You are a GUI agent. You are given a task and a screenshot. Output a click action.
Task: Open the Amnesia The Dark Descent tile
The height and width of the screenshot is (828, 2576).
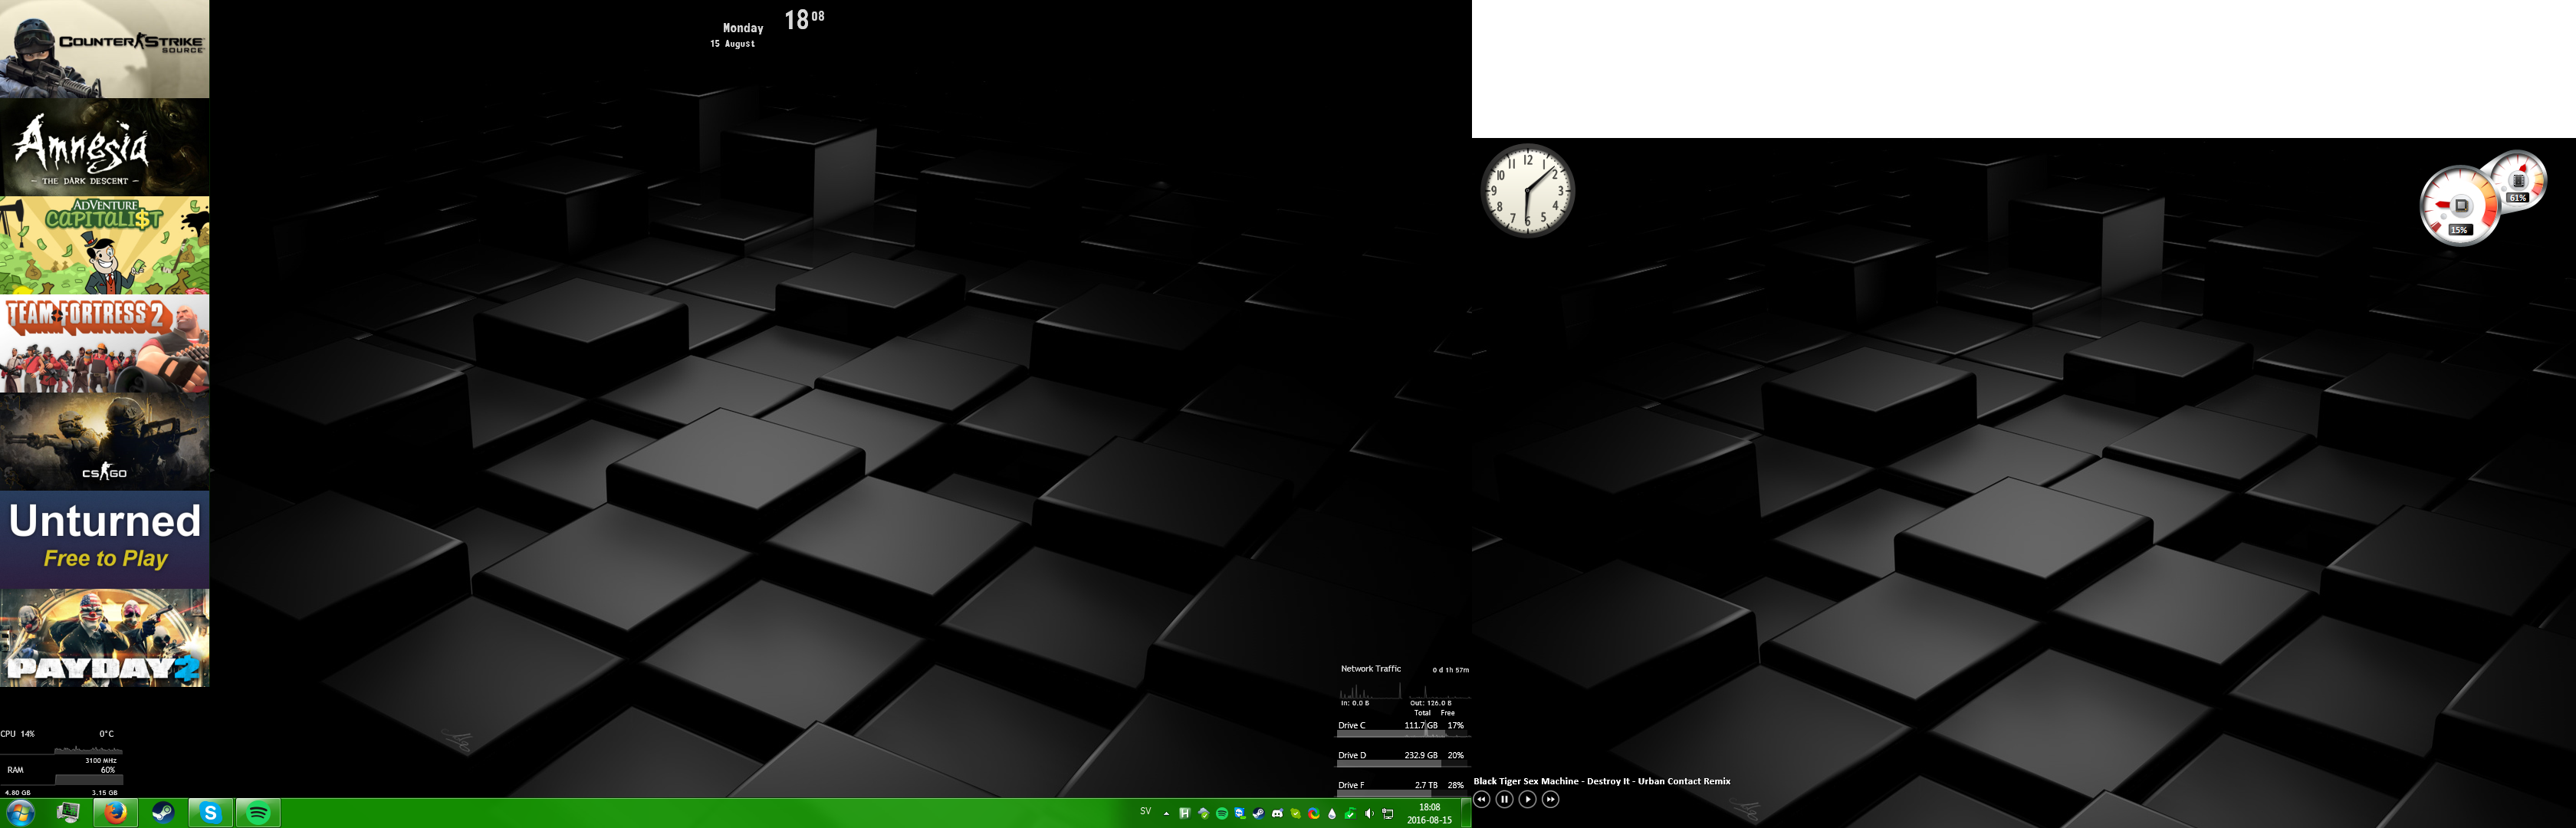coord(104,147)
